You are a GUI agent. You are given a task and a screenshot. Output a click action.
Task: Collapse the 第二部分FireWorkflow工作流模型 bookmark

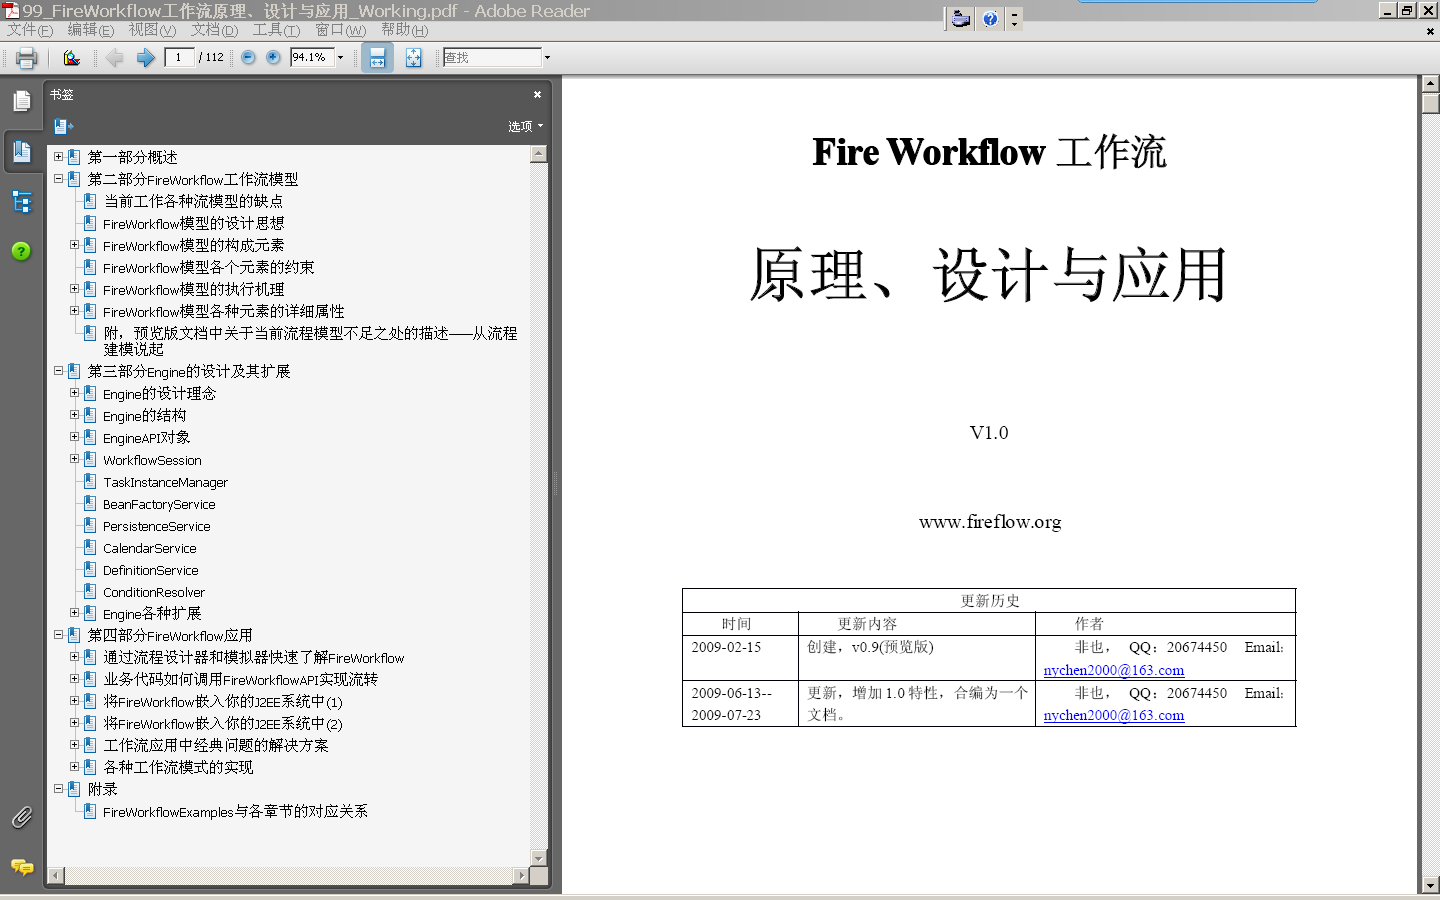coord(59,179)
